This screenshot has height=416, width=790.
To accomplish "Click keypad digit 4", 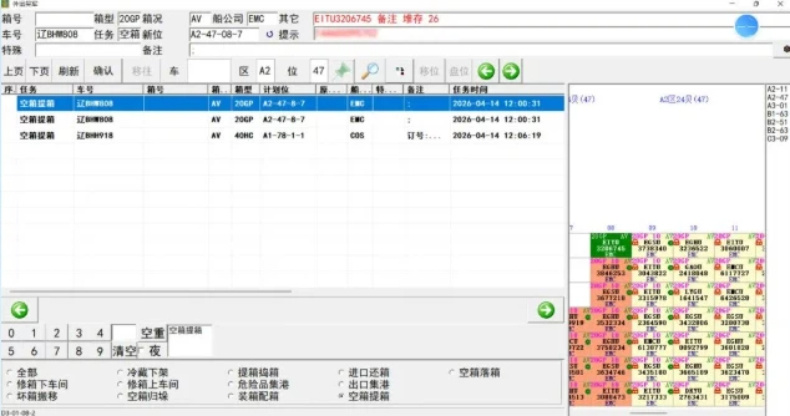I will point(100,333).
